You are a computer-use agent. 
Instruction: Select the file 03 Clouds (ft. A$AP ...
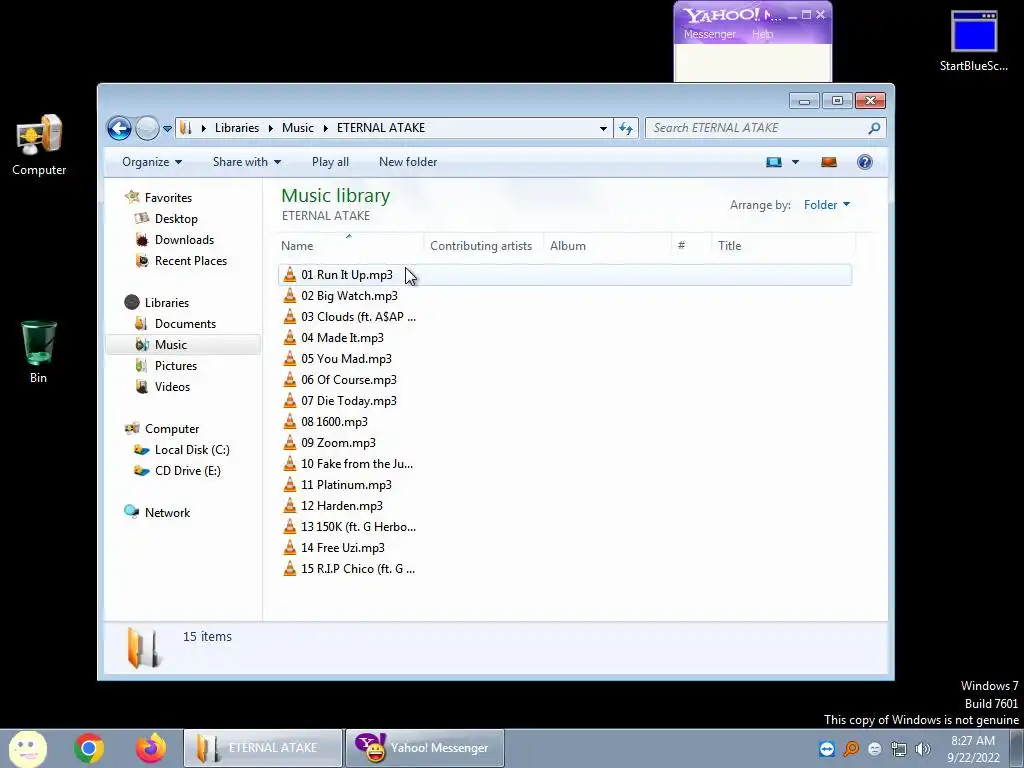tap(358, 317)
